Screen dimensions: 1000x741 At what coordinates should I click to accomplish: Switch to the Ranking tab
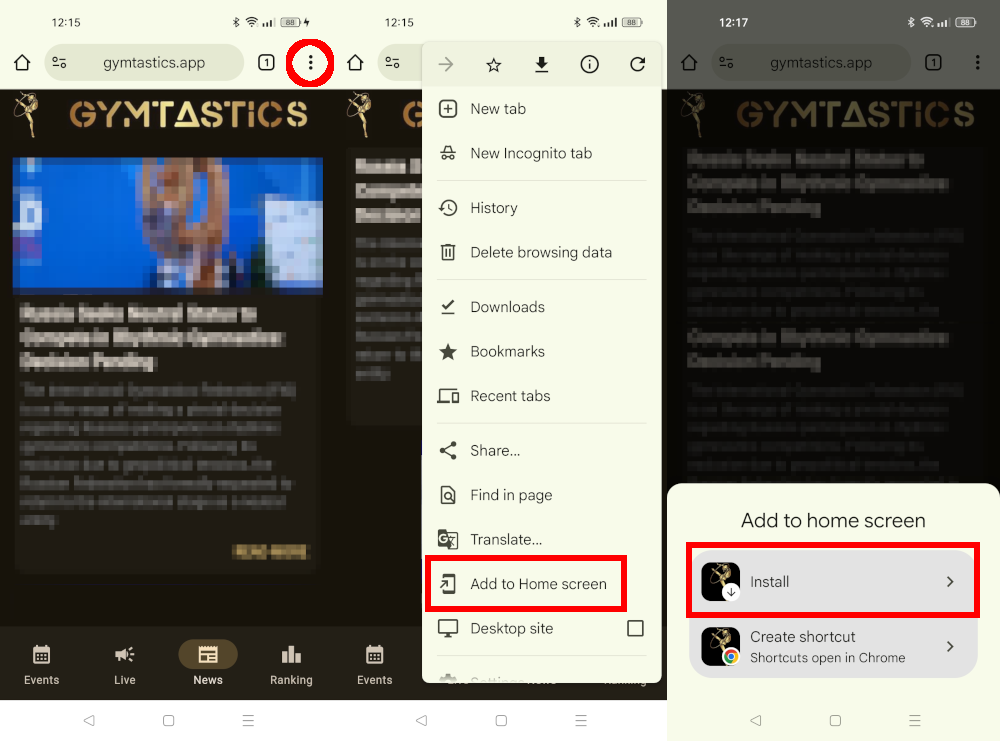(x=291, y=665)
